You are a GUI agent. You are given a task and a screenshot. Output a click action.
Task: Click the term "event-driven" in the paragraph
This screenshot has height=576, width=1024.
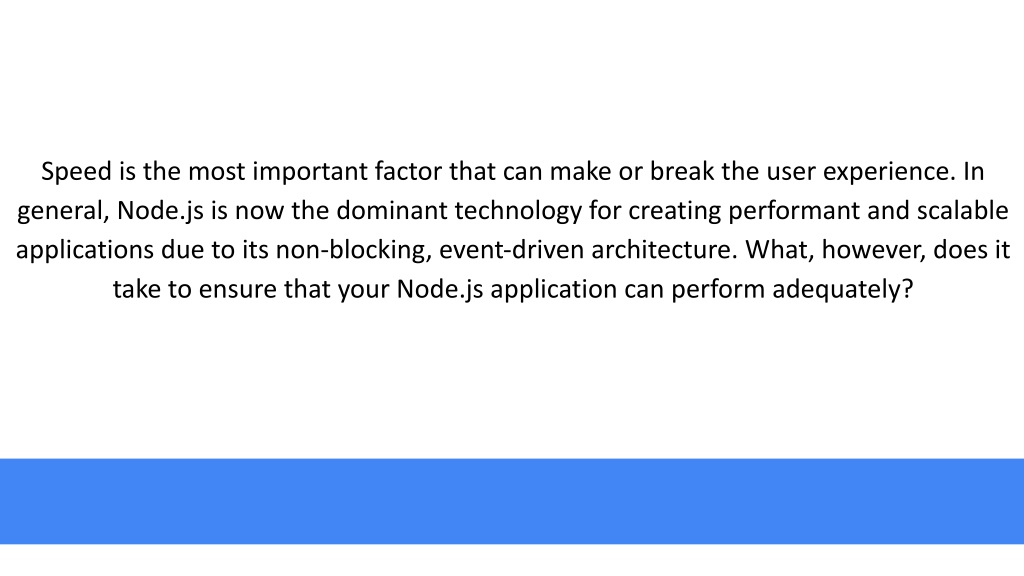(512, 249)
